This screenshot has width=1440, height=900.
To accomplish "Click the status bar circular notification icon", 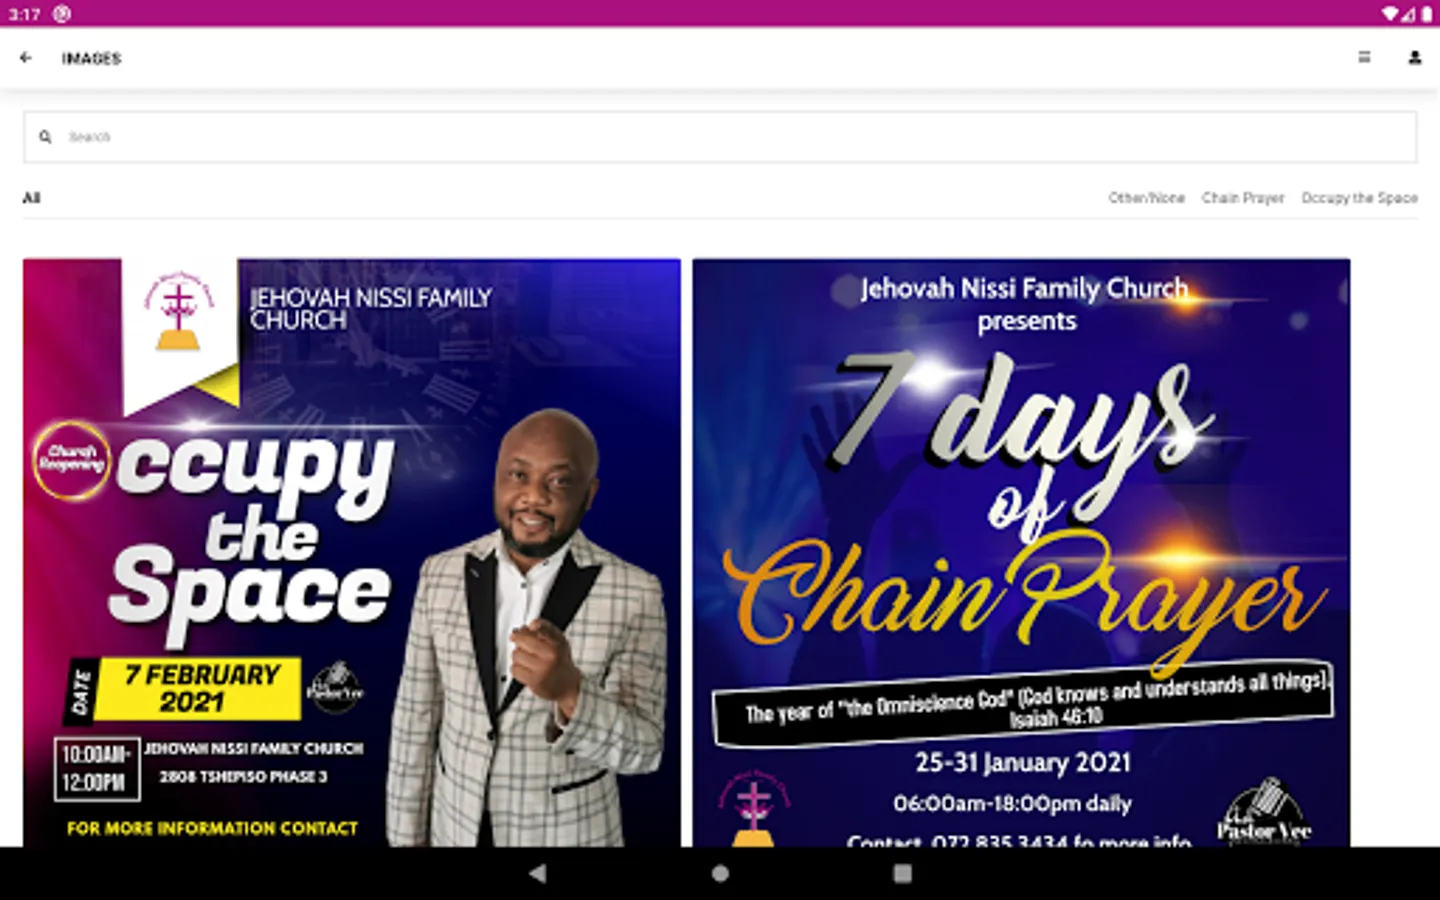I will (62, 14).
